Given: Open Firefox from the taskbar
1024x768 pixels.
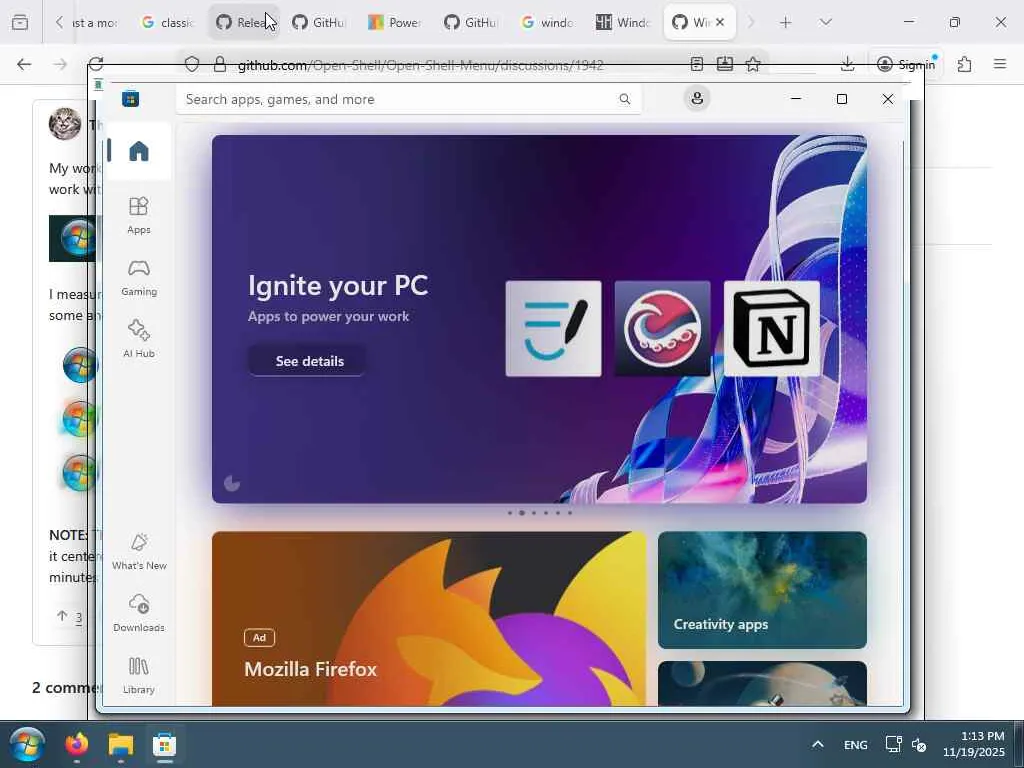Looking at the screenshot, I should [x=77, y=744].
